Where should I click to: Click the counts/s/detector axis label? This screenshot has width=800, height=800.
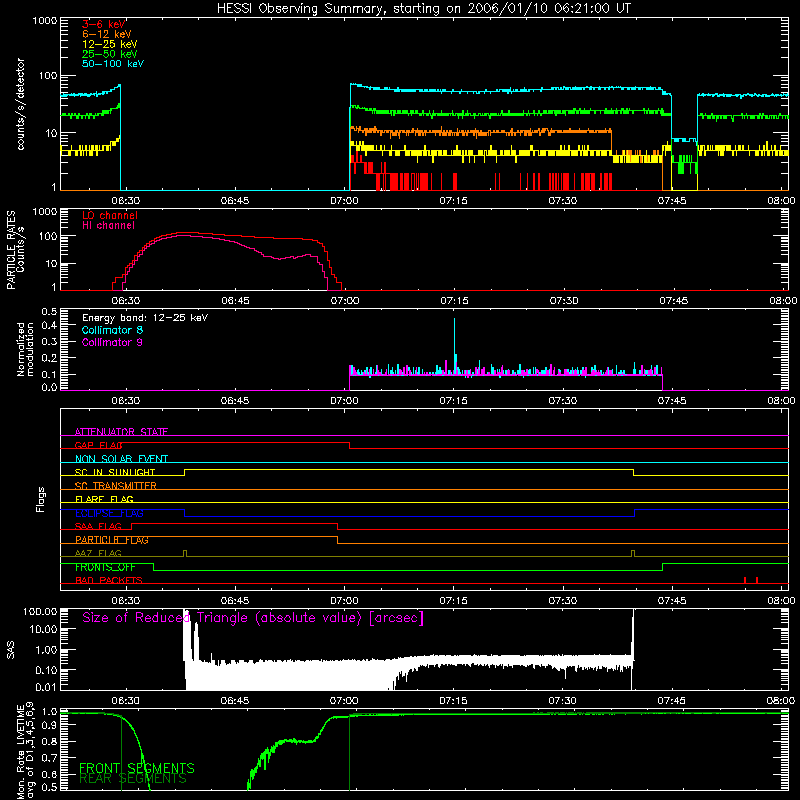pos(20,104)
